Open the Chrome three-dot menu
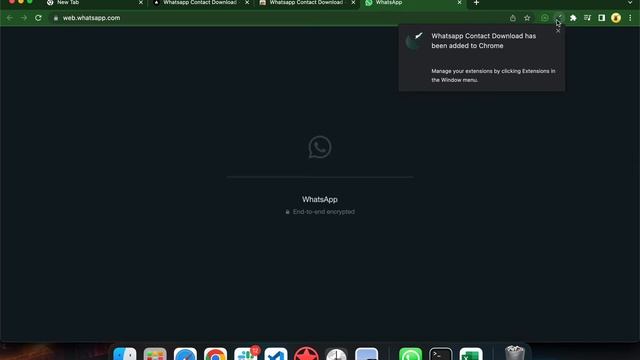 630,18
